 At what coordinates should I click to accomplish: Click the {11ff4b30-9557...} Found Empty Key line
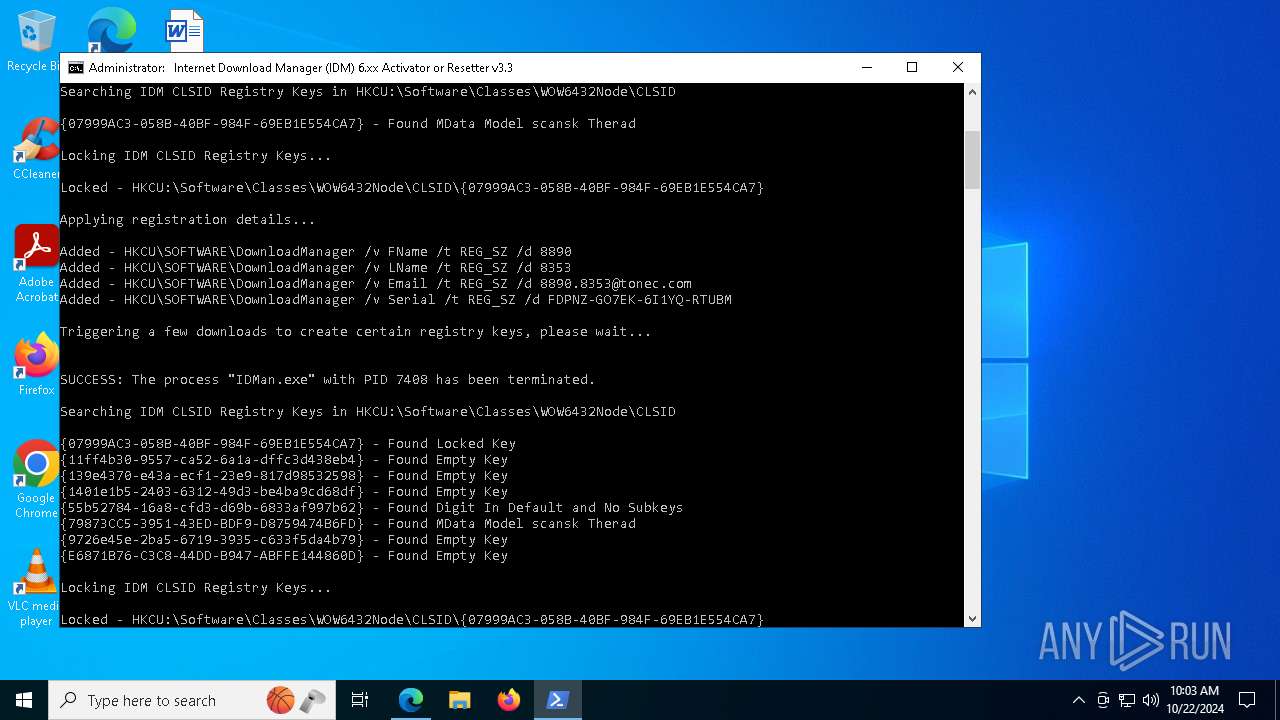pos(284,460)
